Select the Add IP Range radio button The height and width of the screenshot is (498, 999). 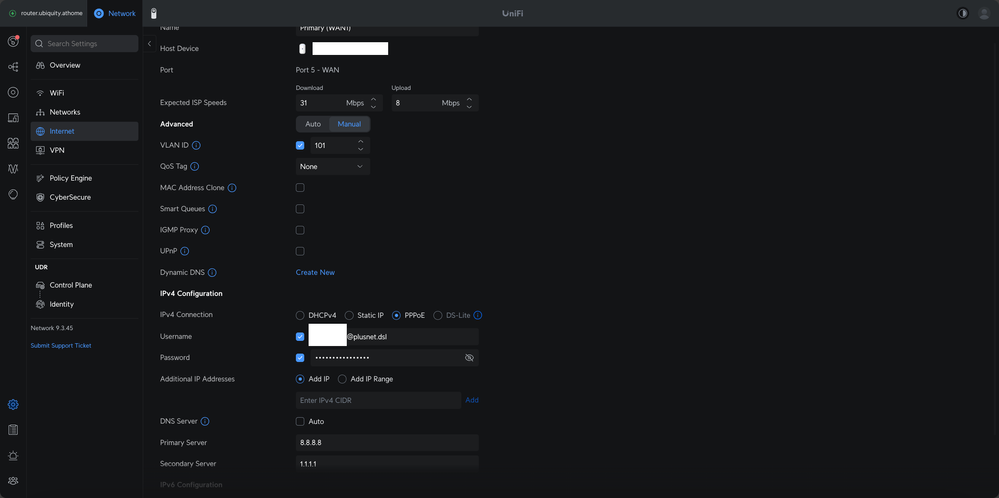coord(342,379)
